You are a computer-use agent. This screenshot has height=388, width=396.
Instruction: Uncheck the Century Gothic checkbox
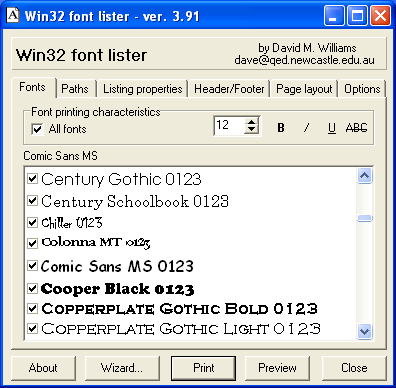click(32, 179)
